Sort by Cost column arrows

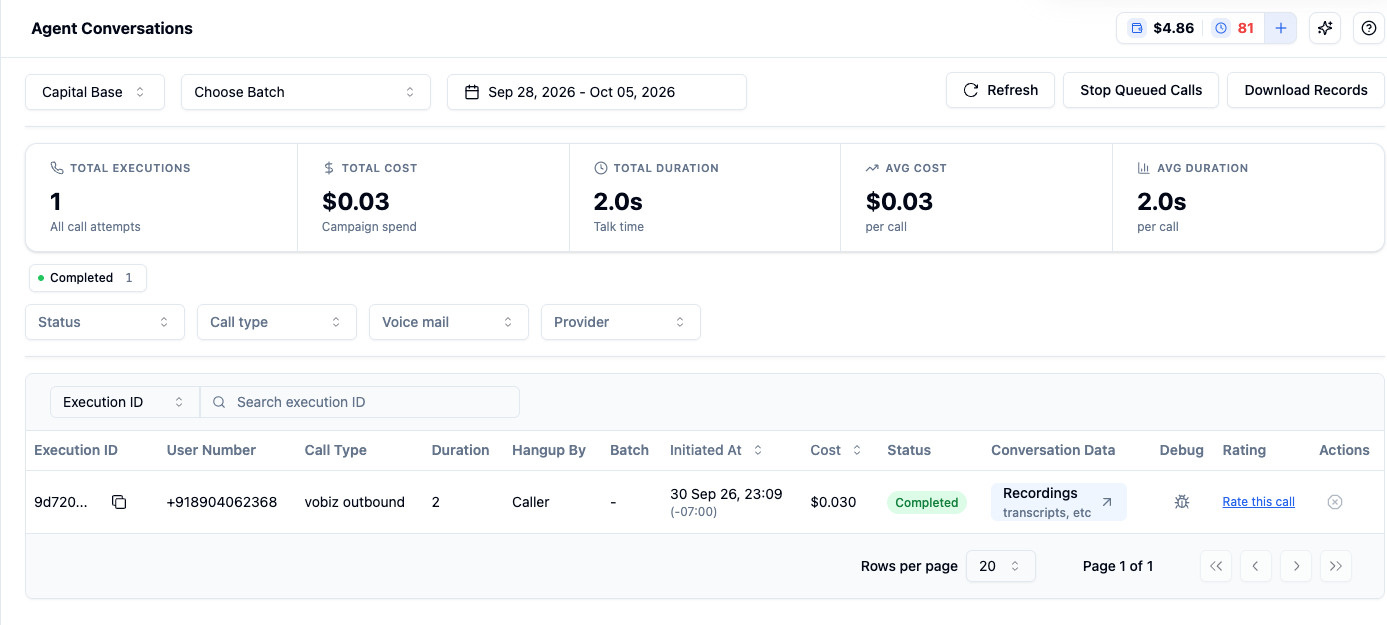click(x=857, y=451)
